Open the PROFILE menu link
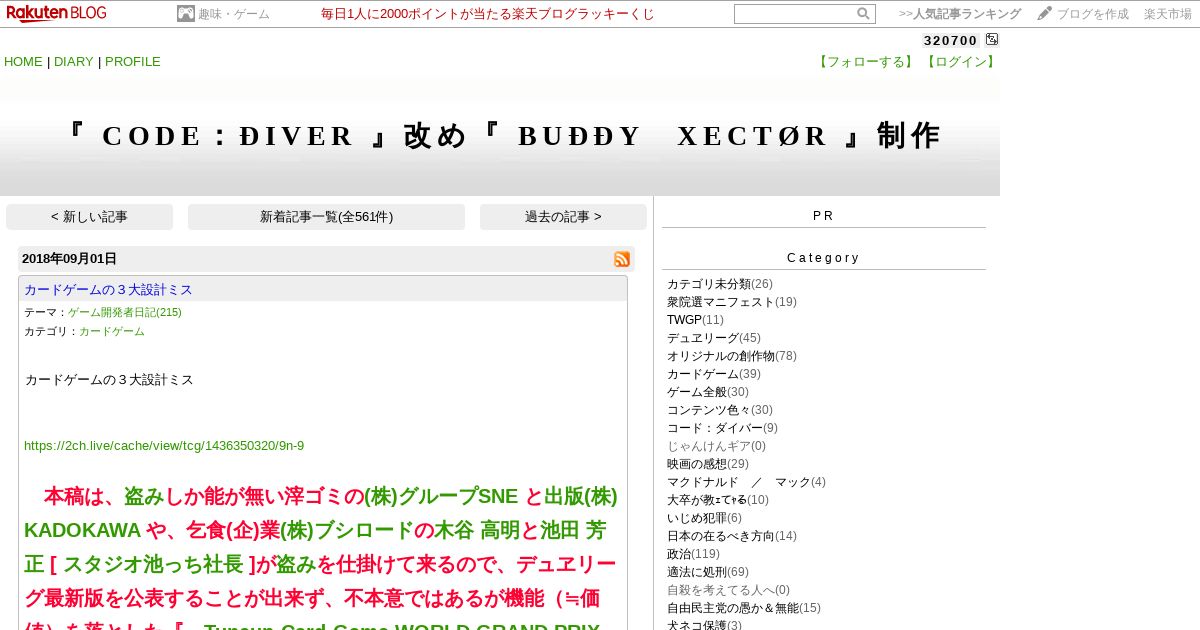1200x630 pixels. pos(133,62)
